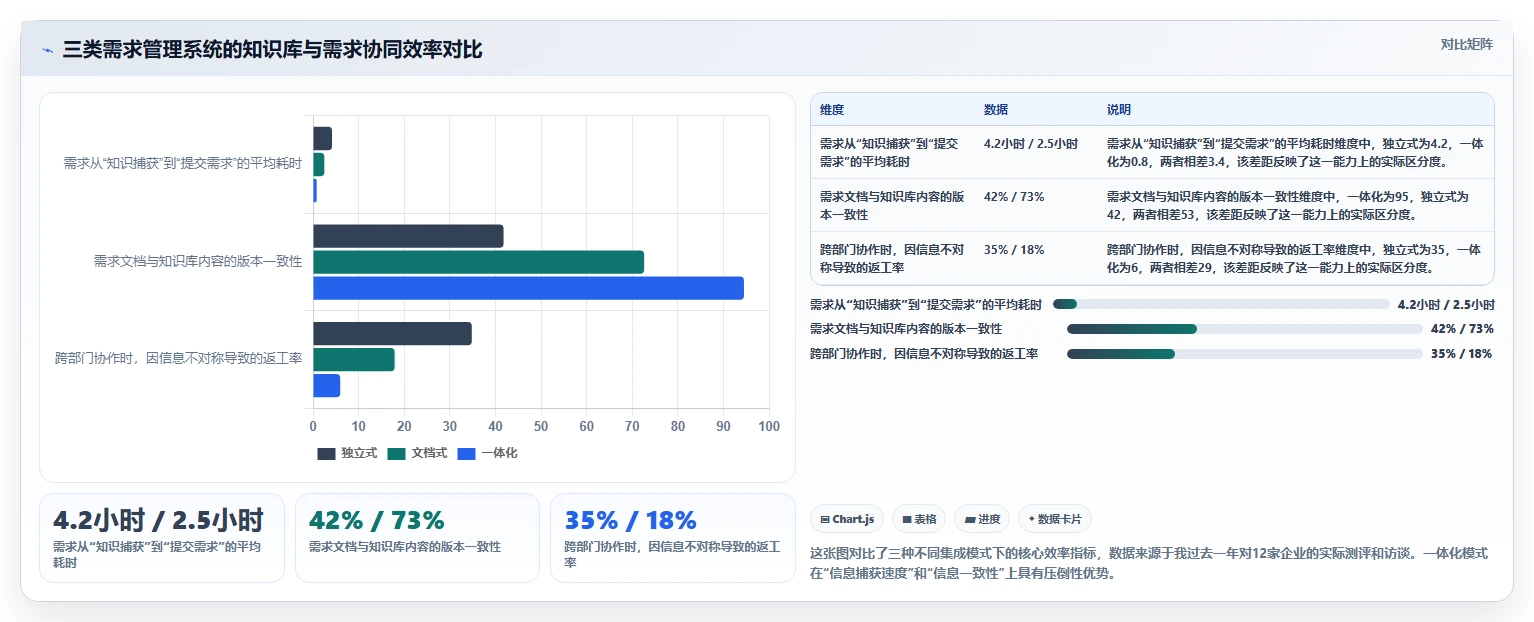Click the chart axis label 需求文档与知识库内容的版本一致性
Screen dimensions: 1534x622
198,261
